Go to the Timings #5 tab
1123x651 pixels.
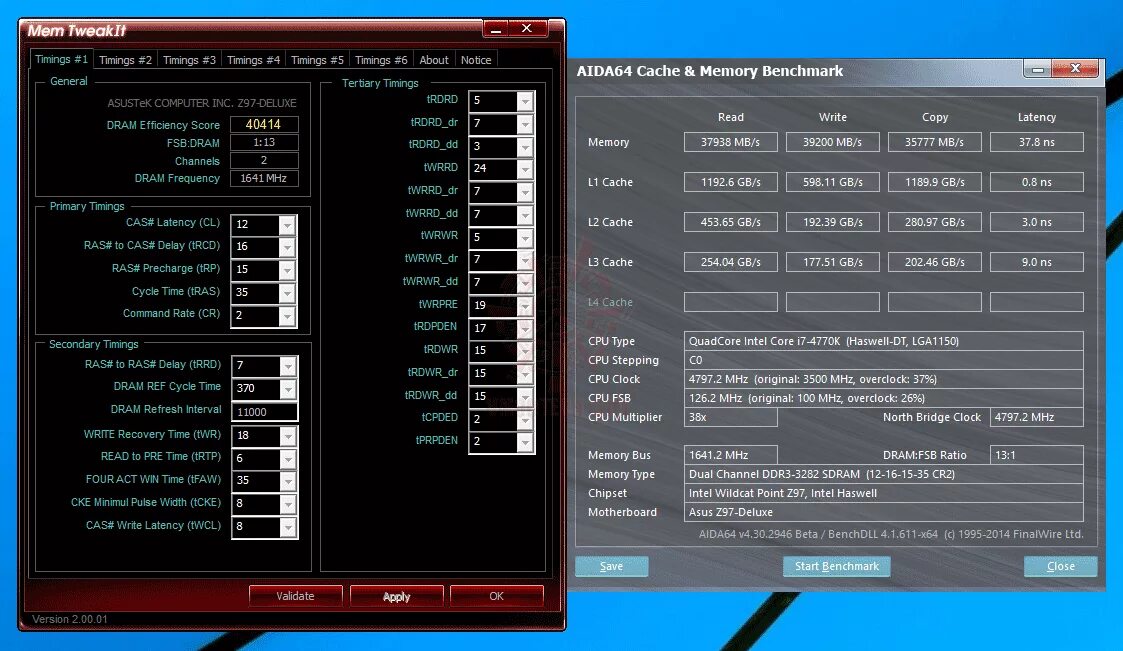tap(317, 60)
